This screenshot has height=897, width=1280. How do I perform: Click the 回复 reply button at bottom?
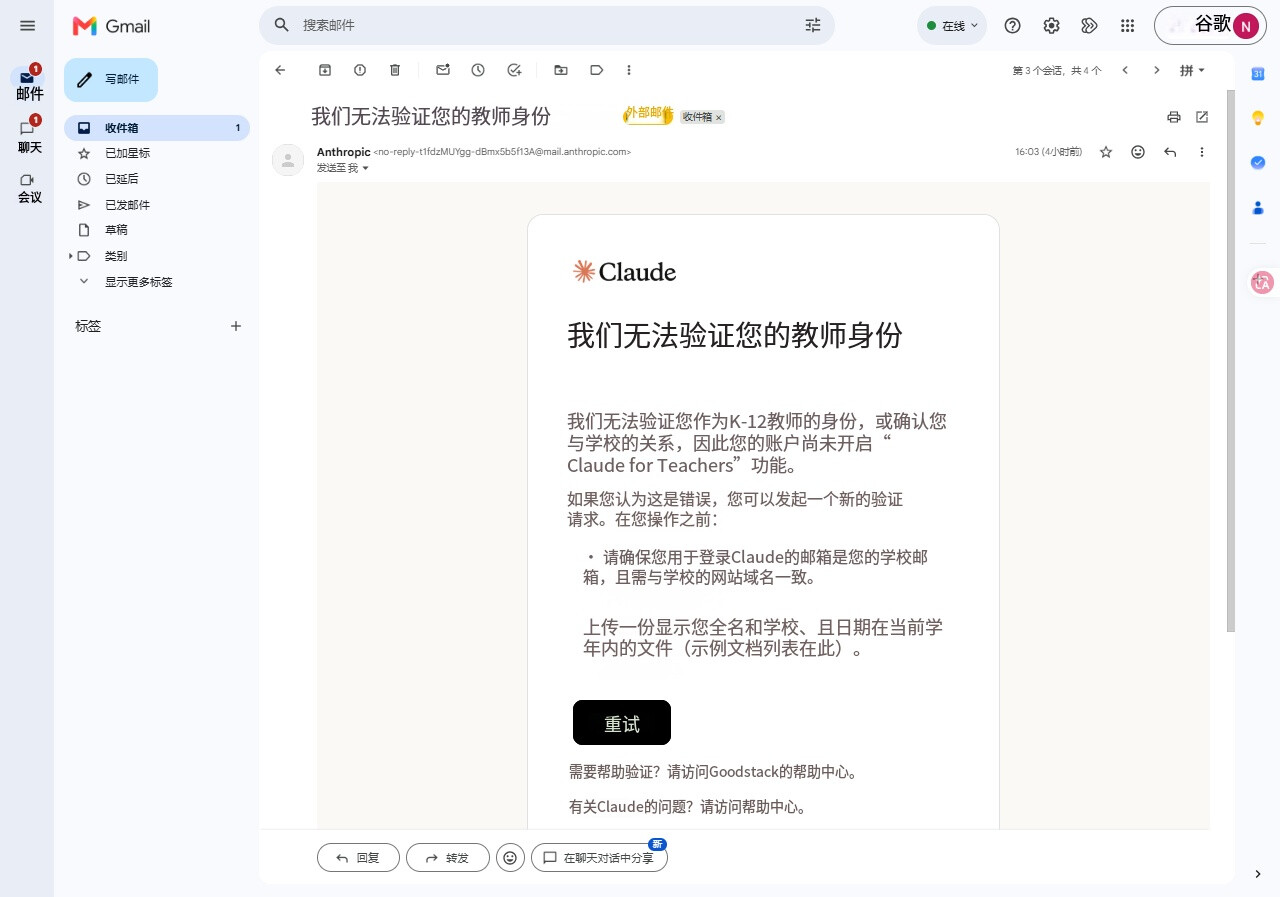(358, 858)
